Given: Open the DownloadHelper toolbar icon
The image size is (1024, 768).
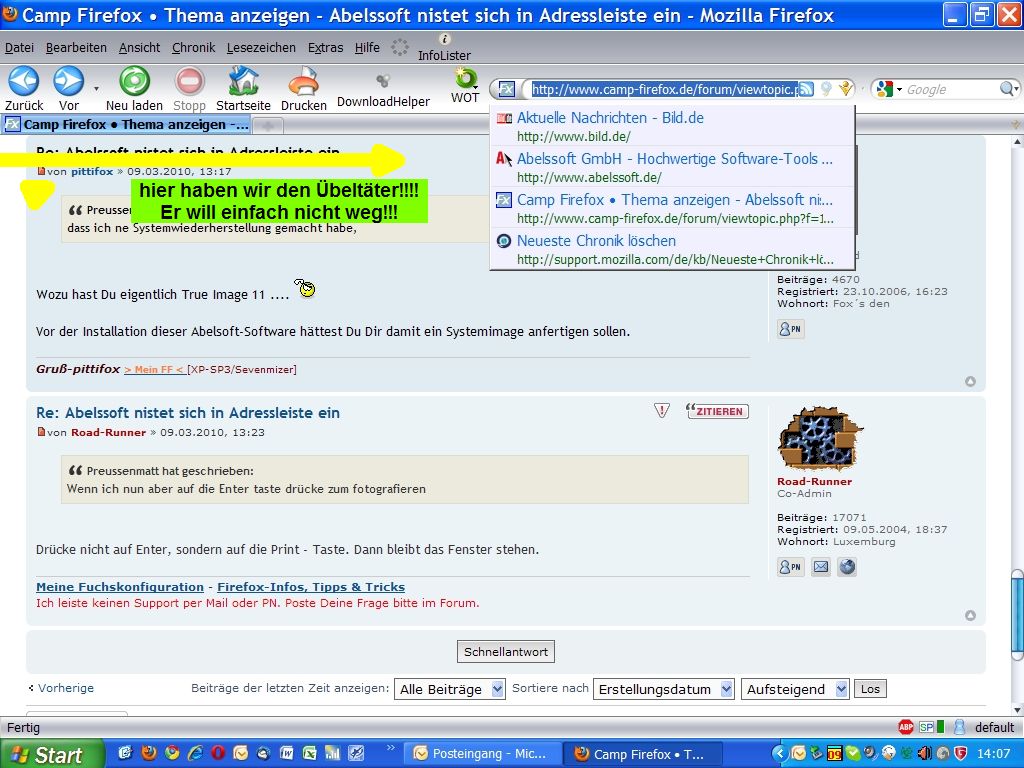Looking at the screenshot, I should pos(382,81).
